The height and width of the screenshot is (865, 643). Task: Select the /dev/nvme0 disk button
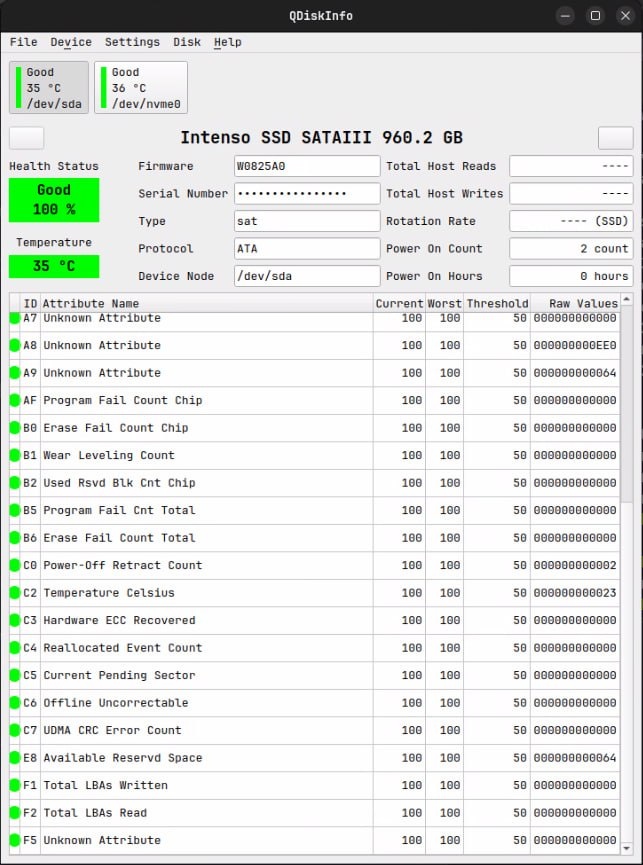point(141,87)
